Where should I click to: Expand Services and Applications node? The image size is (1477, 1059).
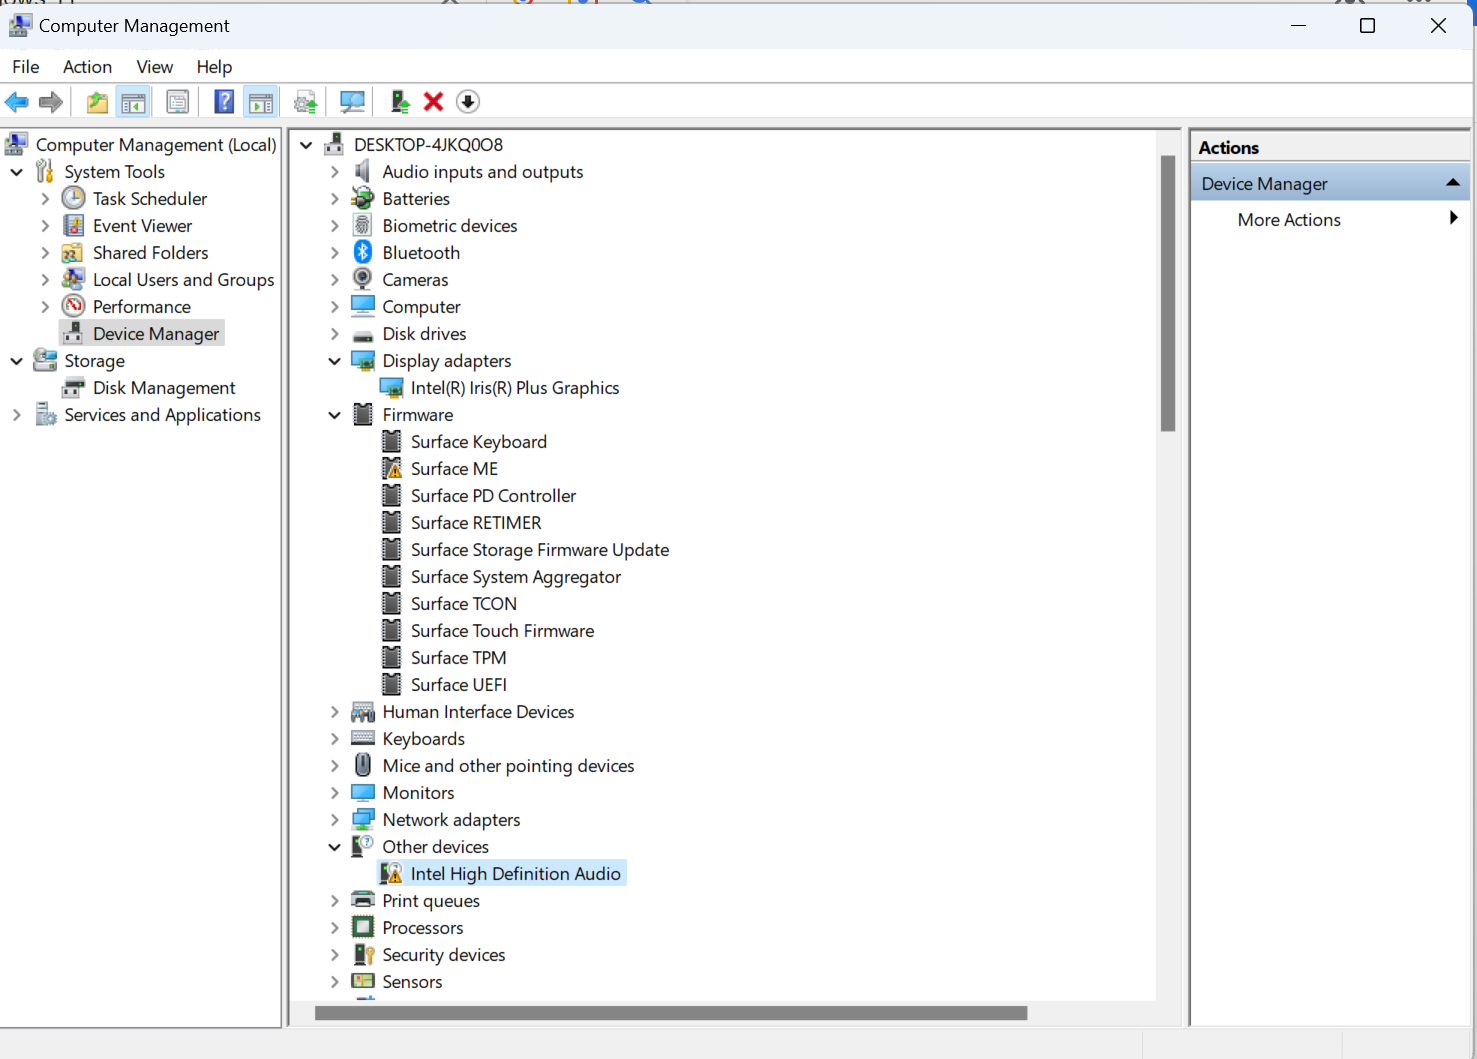coord(17,415)
